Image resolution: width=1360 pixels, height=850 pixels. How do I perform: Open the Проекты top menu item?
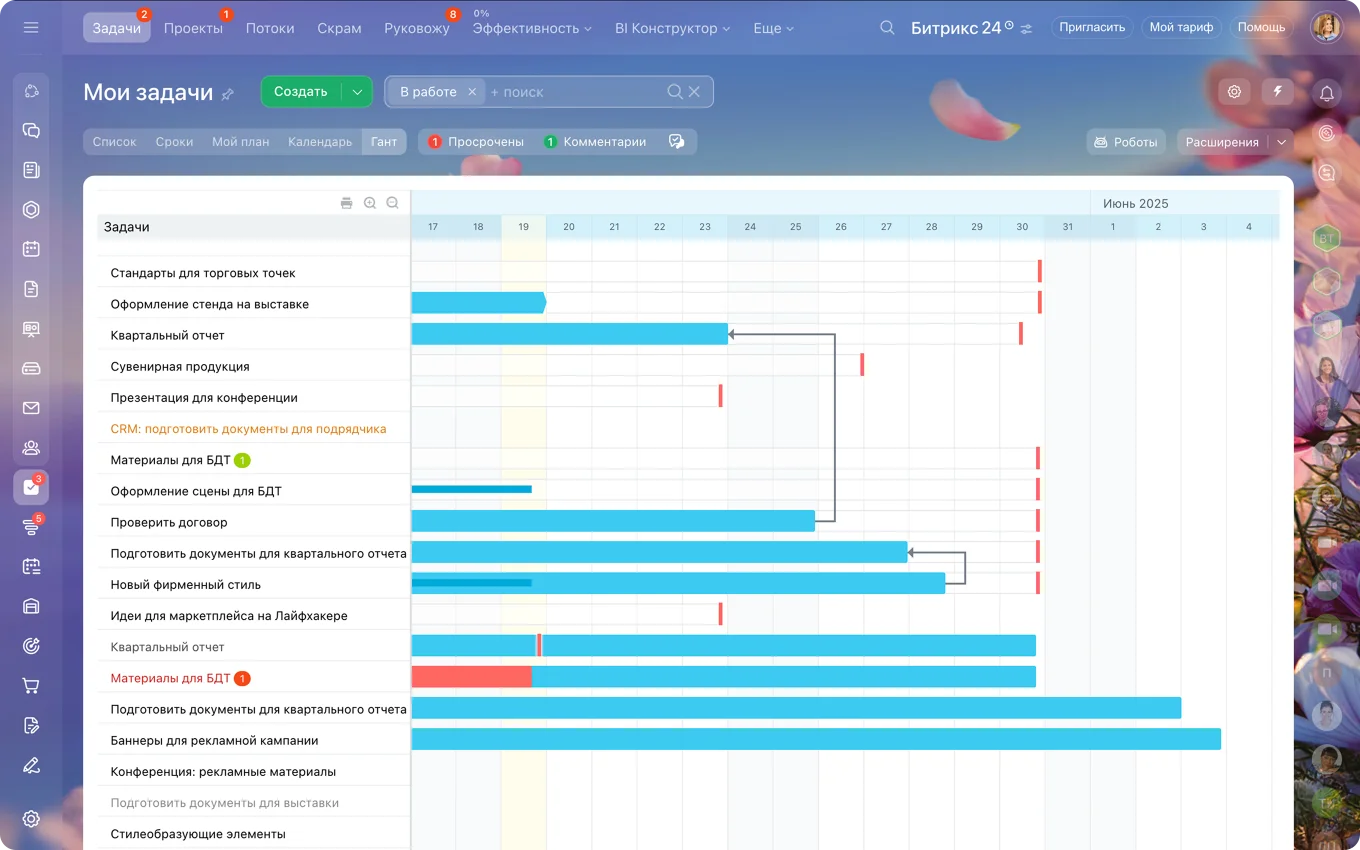coord(193,28)
